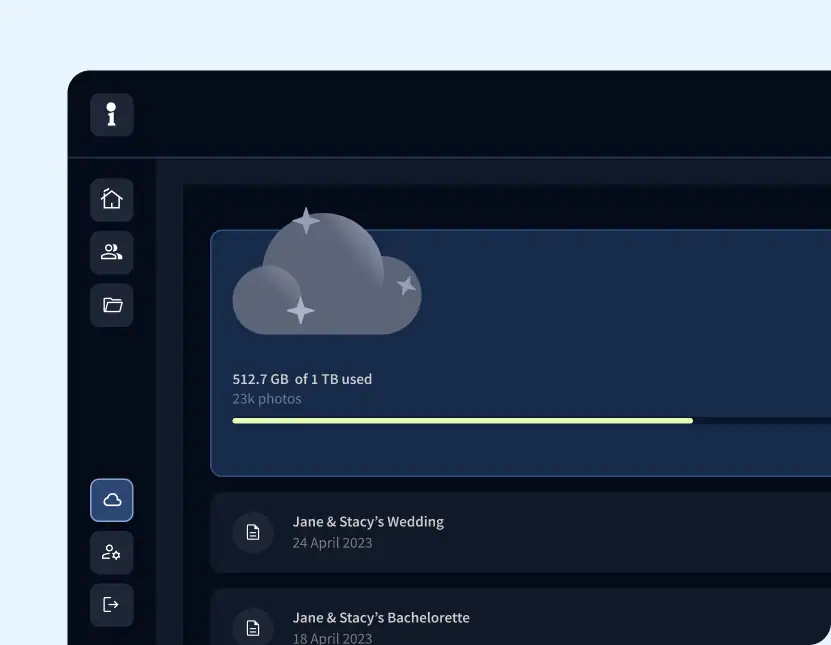Click the "23k photos" label
Screen dimensions: 831x645
click(x=266, y=399)
